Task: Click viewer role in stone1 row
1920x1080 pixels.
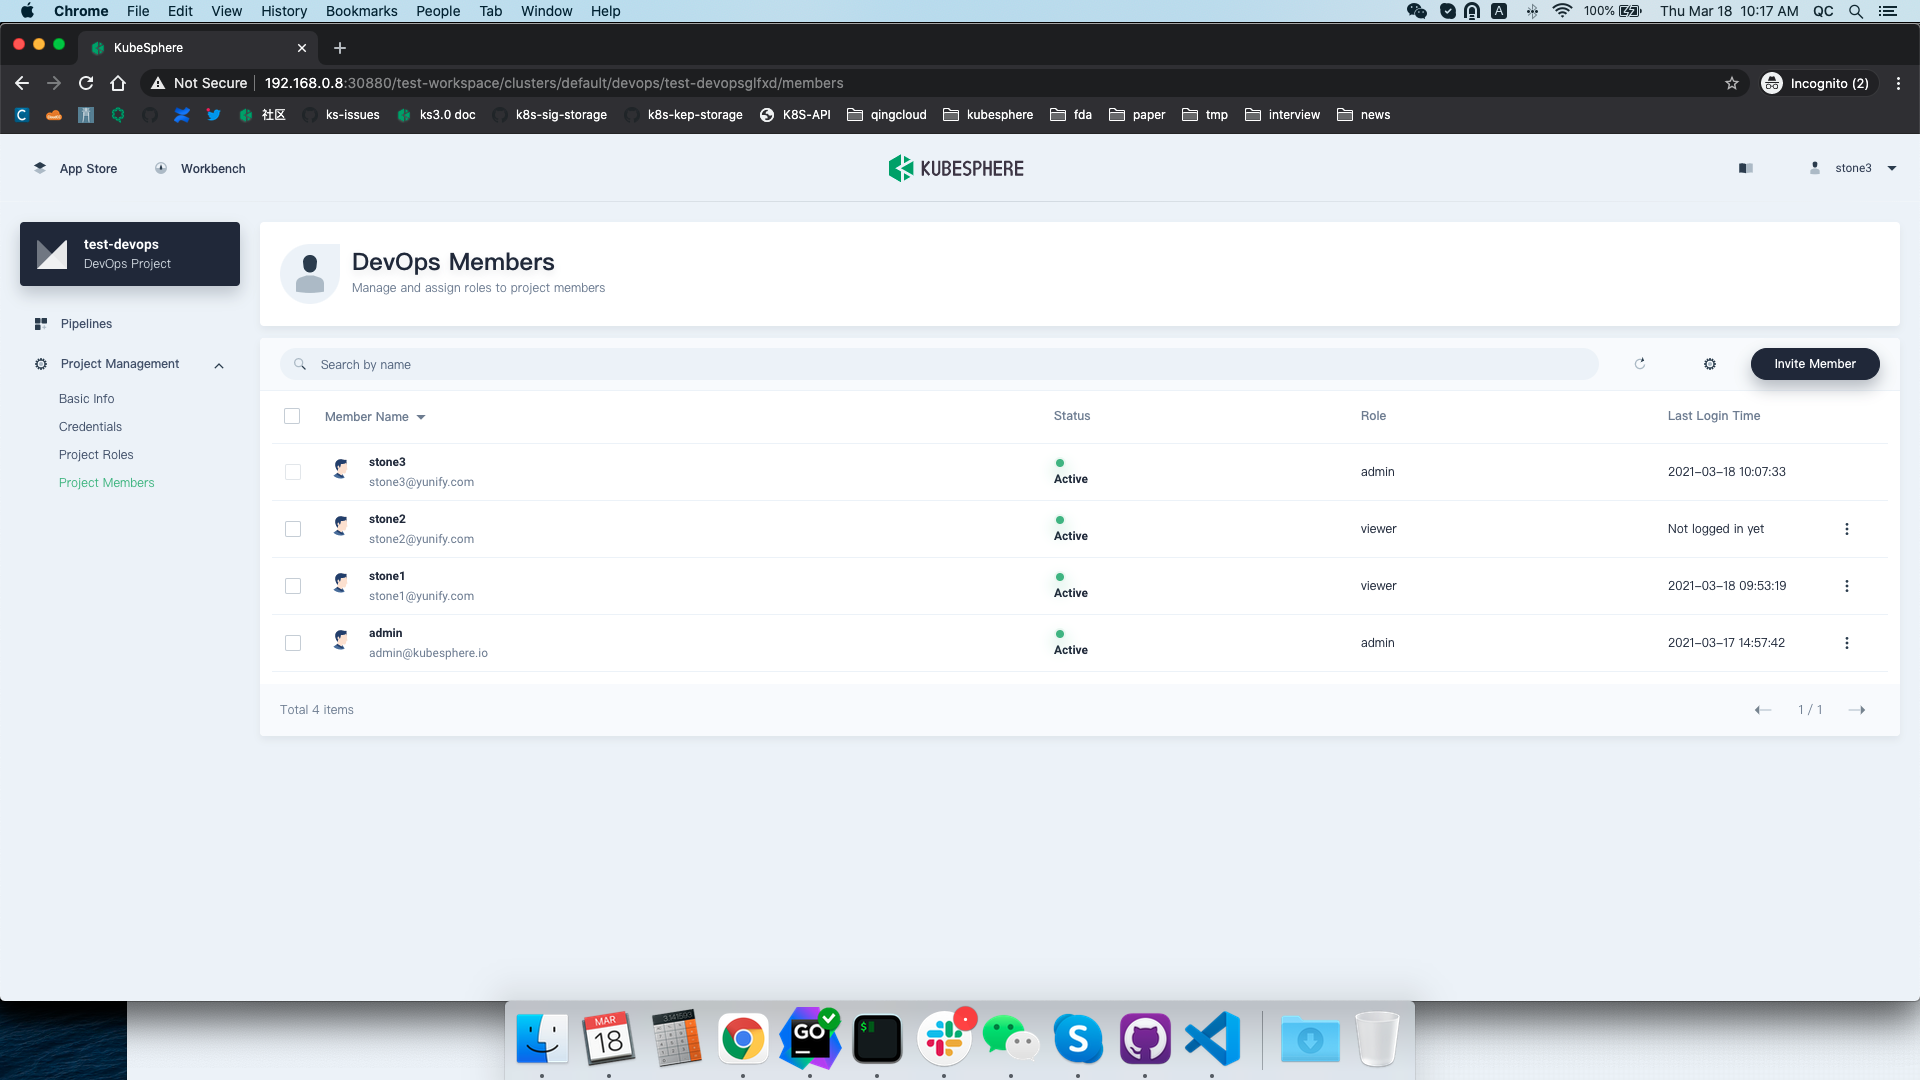Action: pyautogui.click(x=1378, y=586)
